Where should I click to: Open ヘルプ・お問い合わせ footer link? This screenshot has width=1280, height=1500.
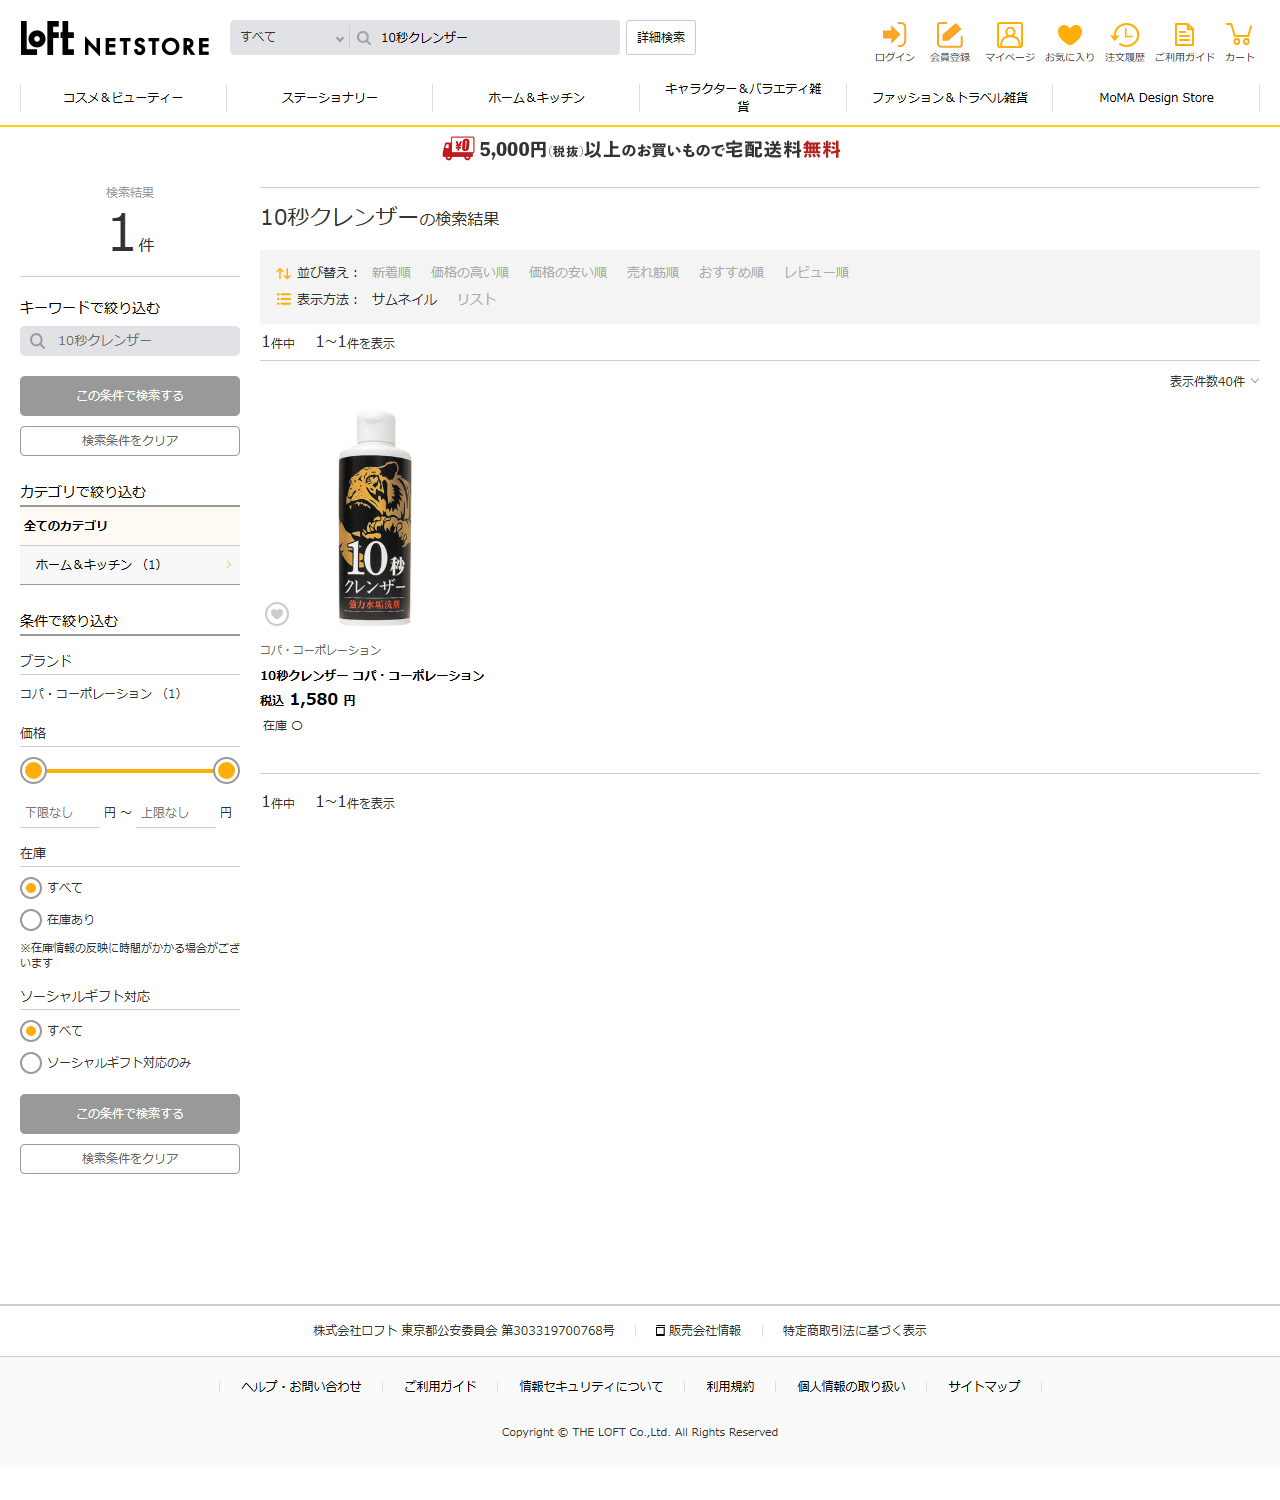click(301, 1387)
